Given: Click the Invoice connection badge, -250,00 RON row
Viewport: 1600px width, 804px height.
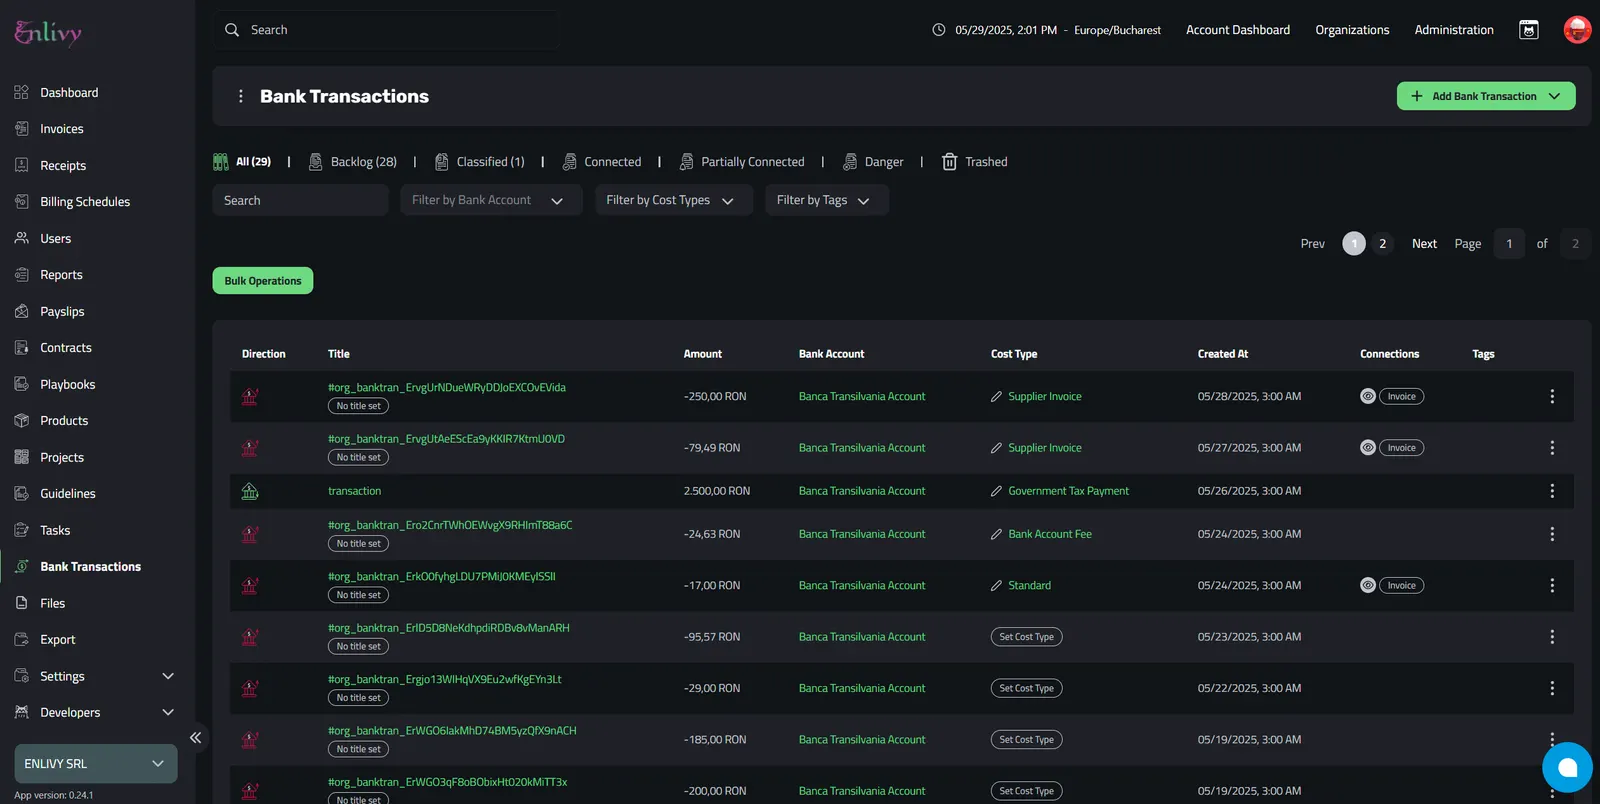Looking at the screenshot, I should (1402, 397).
